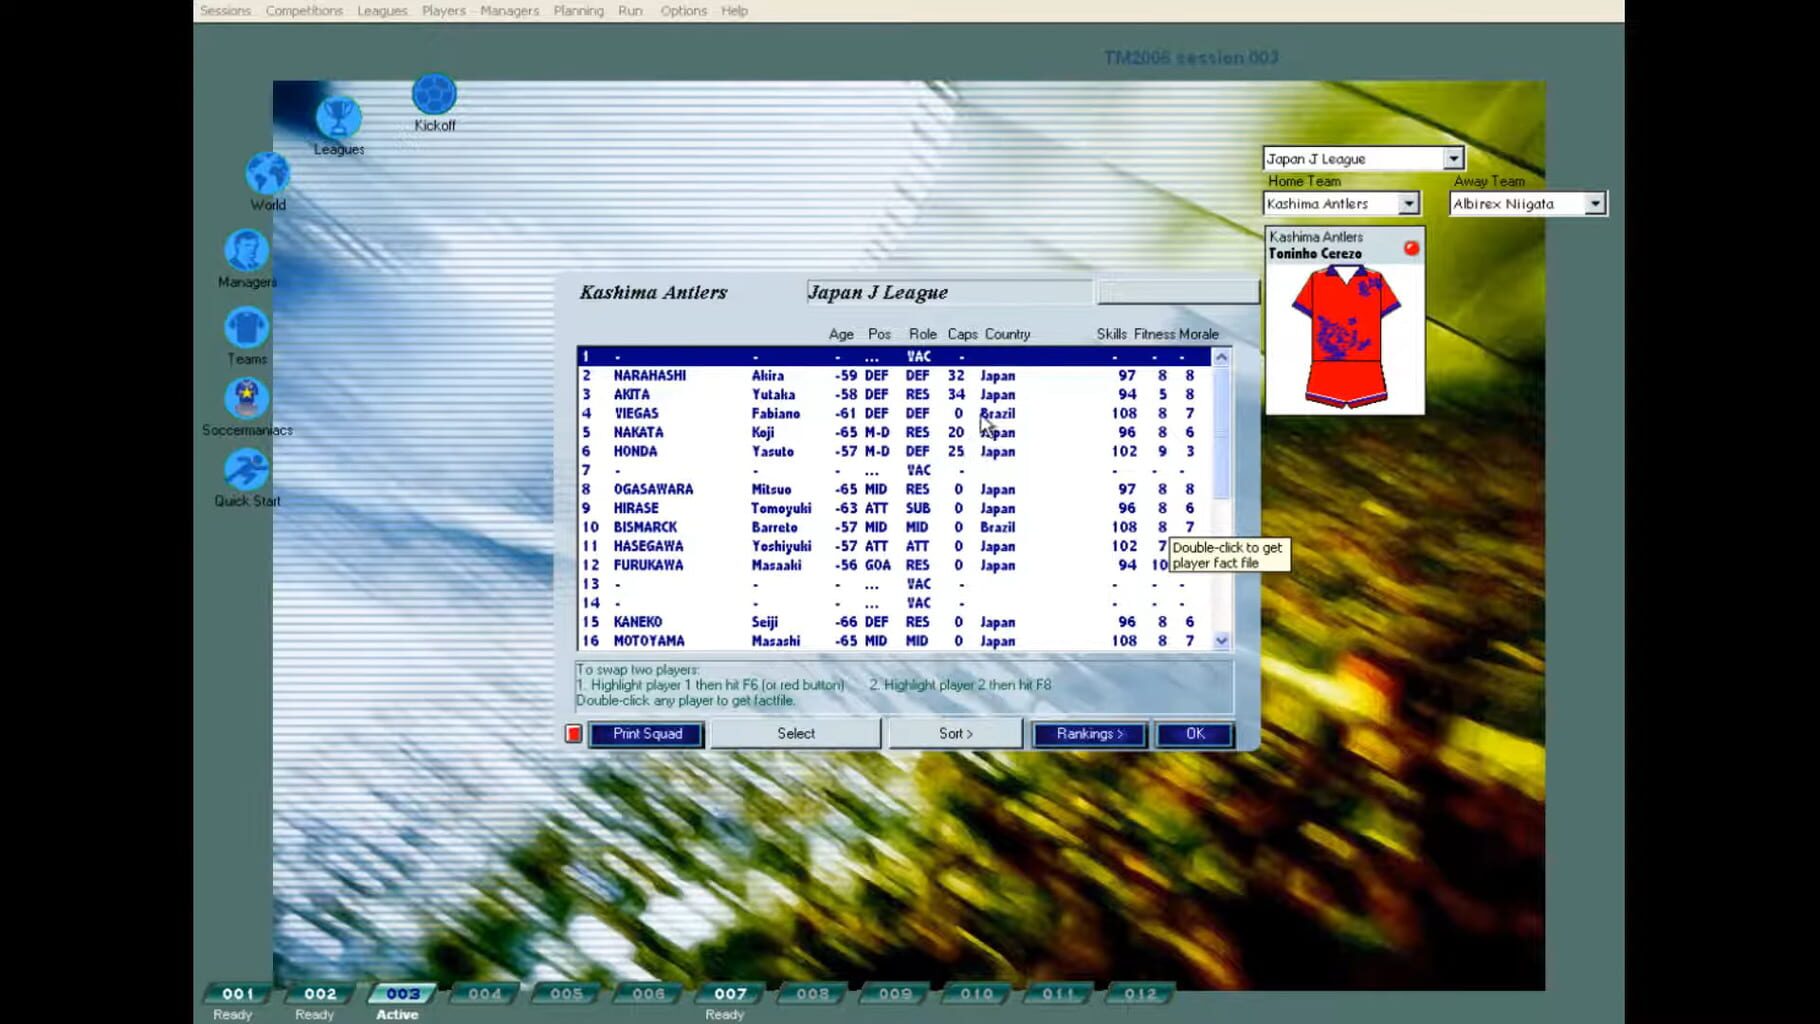
Task: Switch to session tab 007
Action: [x=730, y=994]
